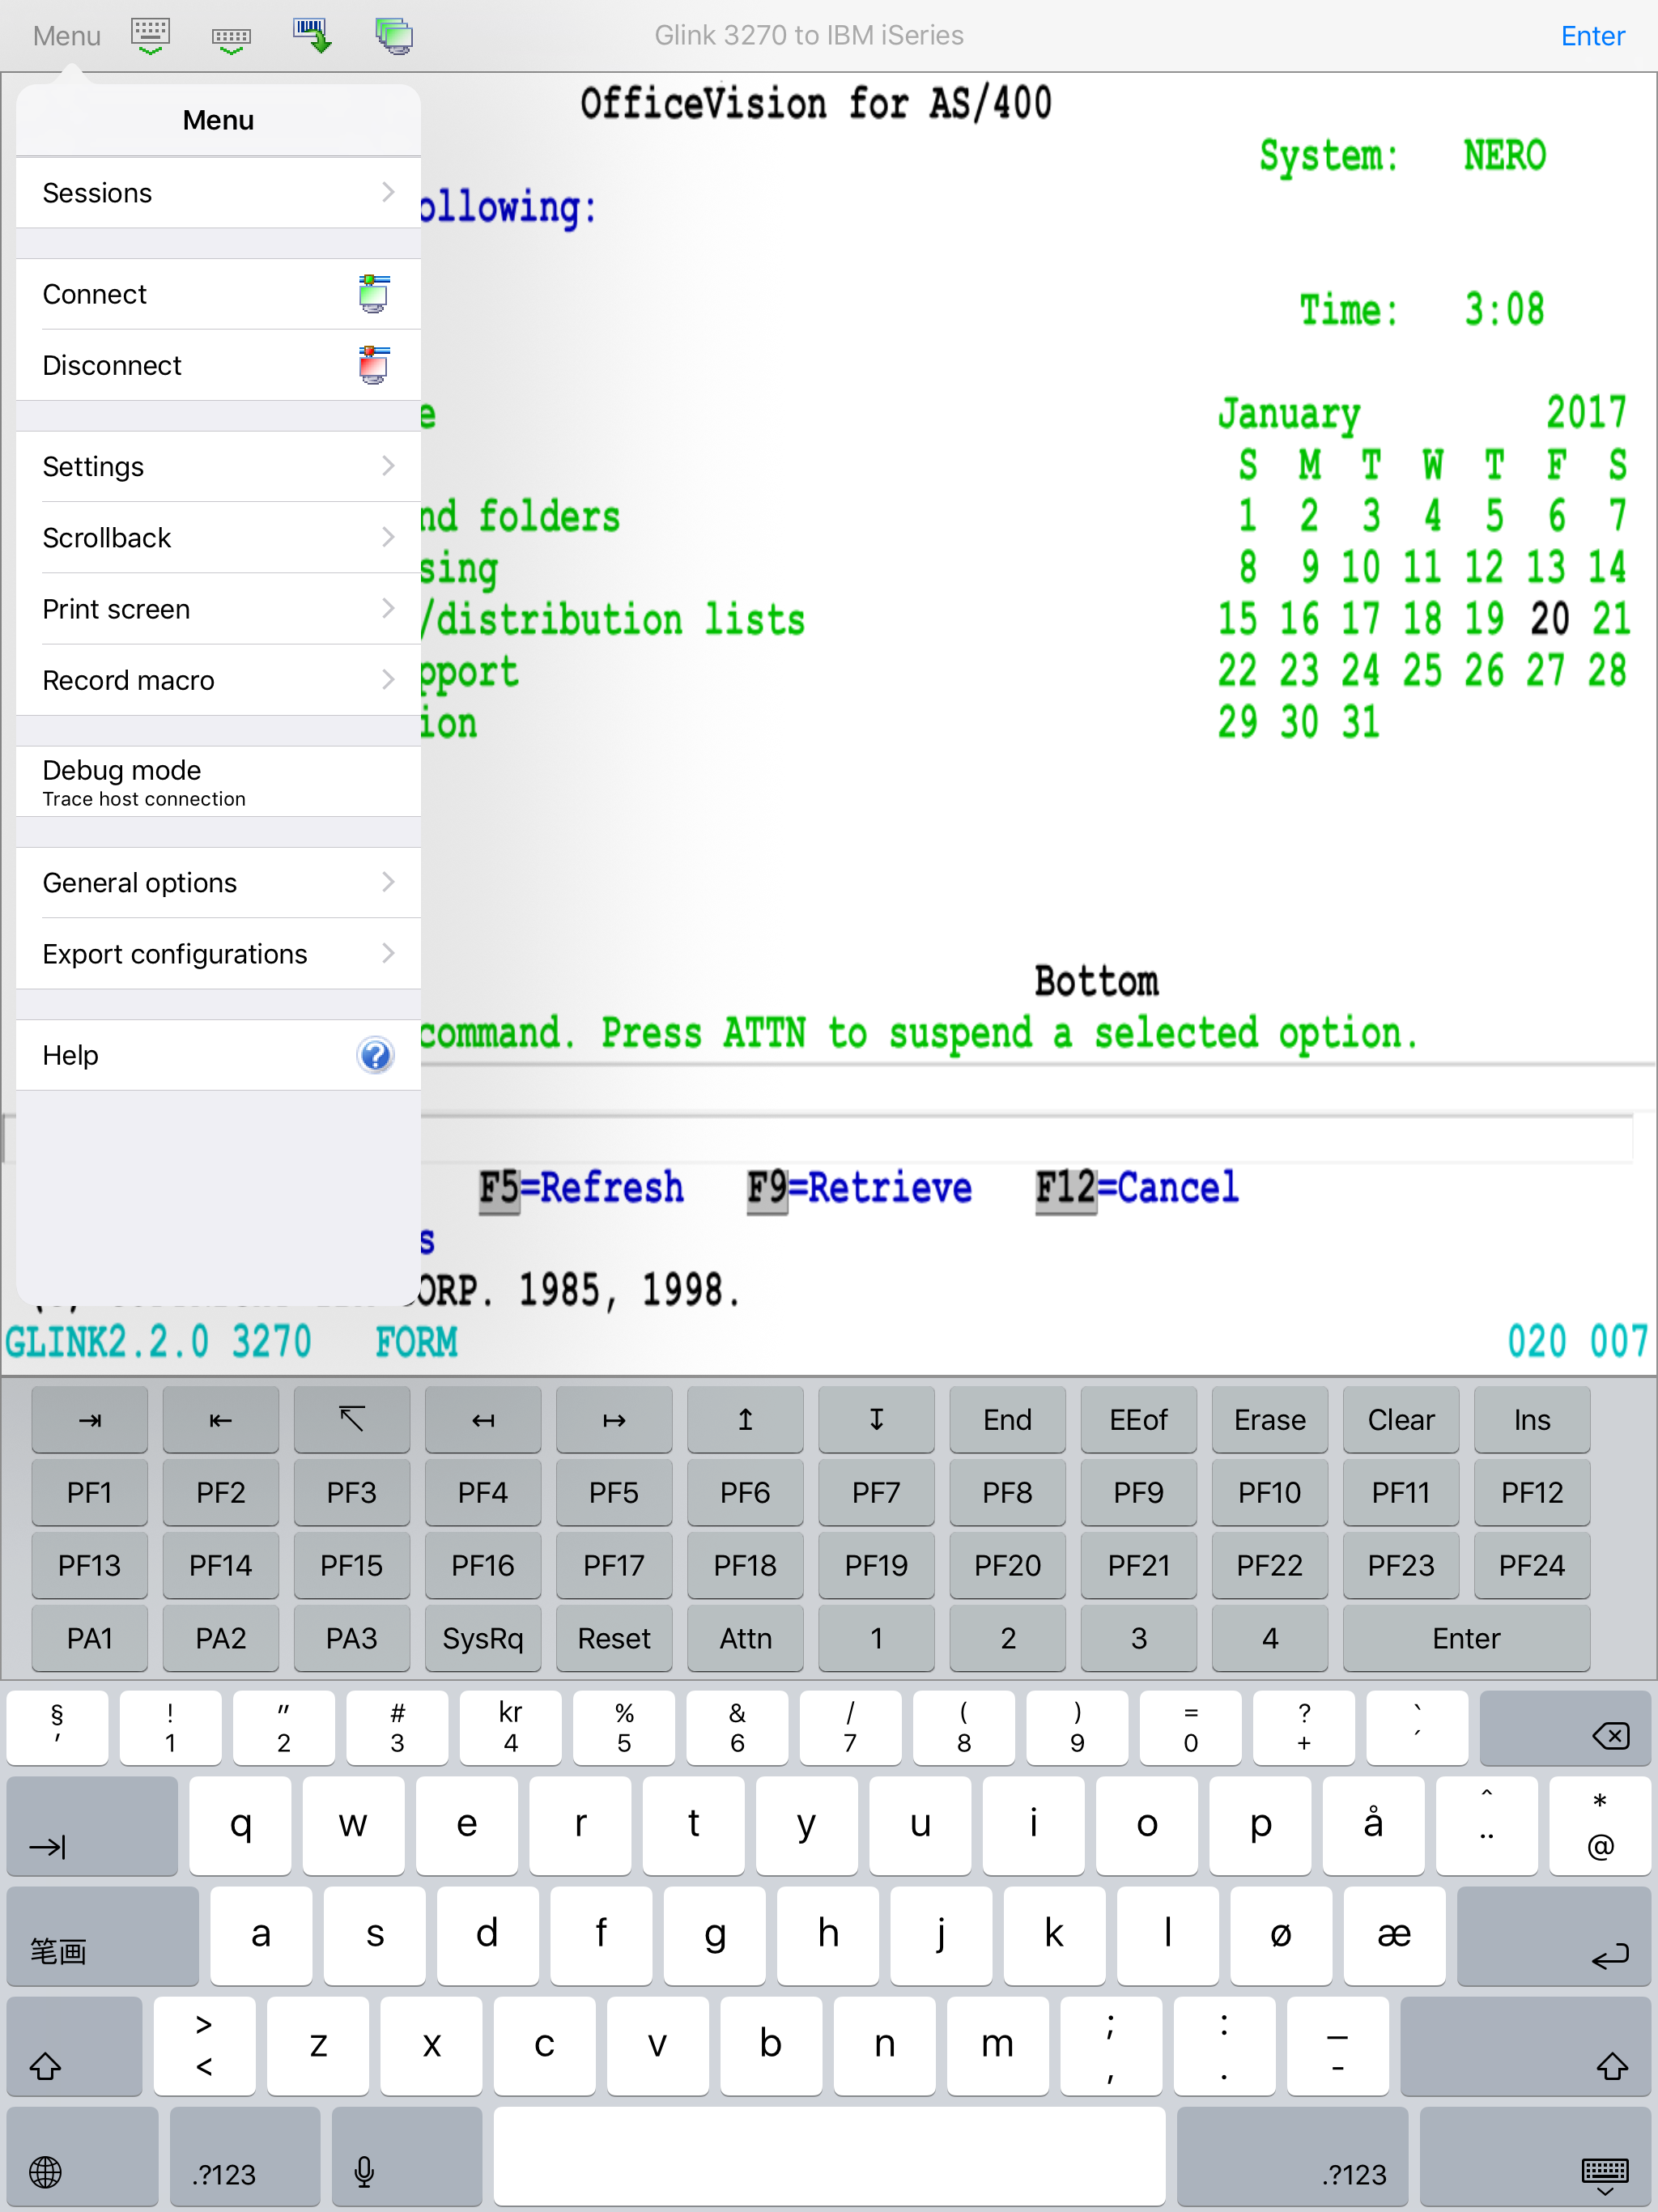Enable Debug mode to trace host connection
The width and height of the screenshot is (1658, 2212).
click(x=218, y=781)
